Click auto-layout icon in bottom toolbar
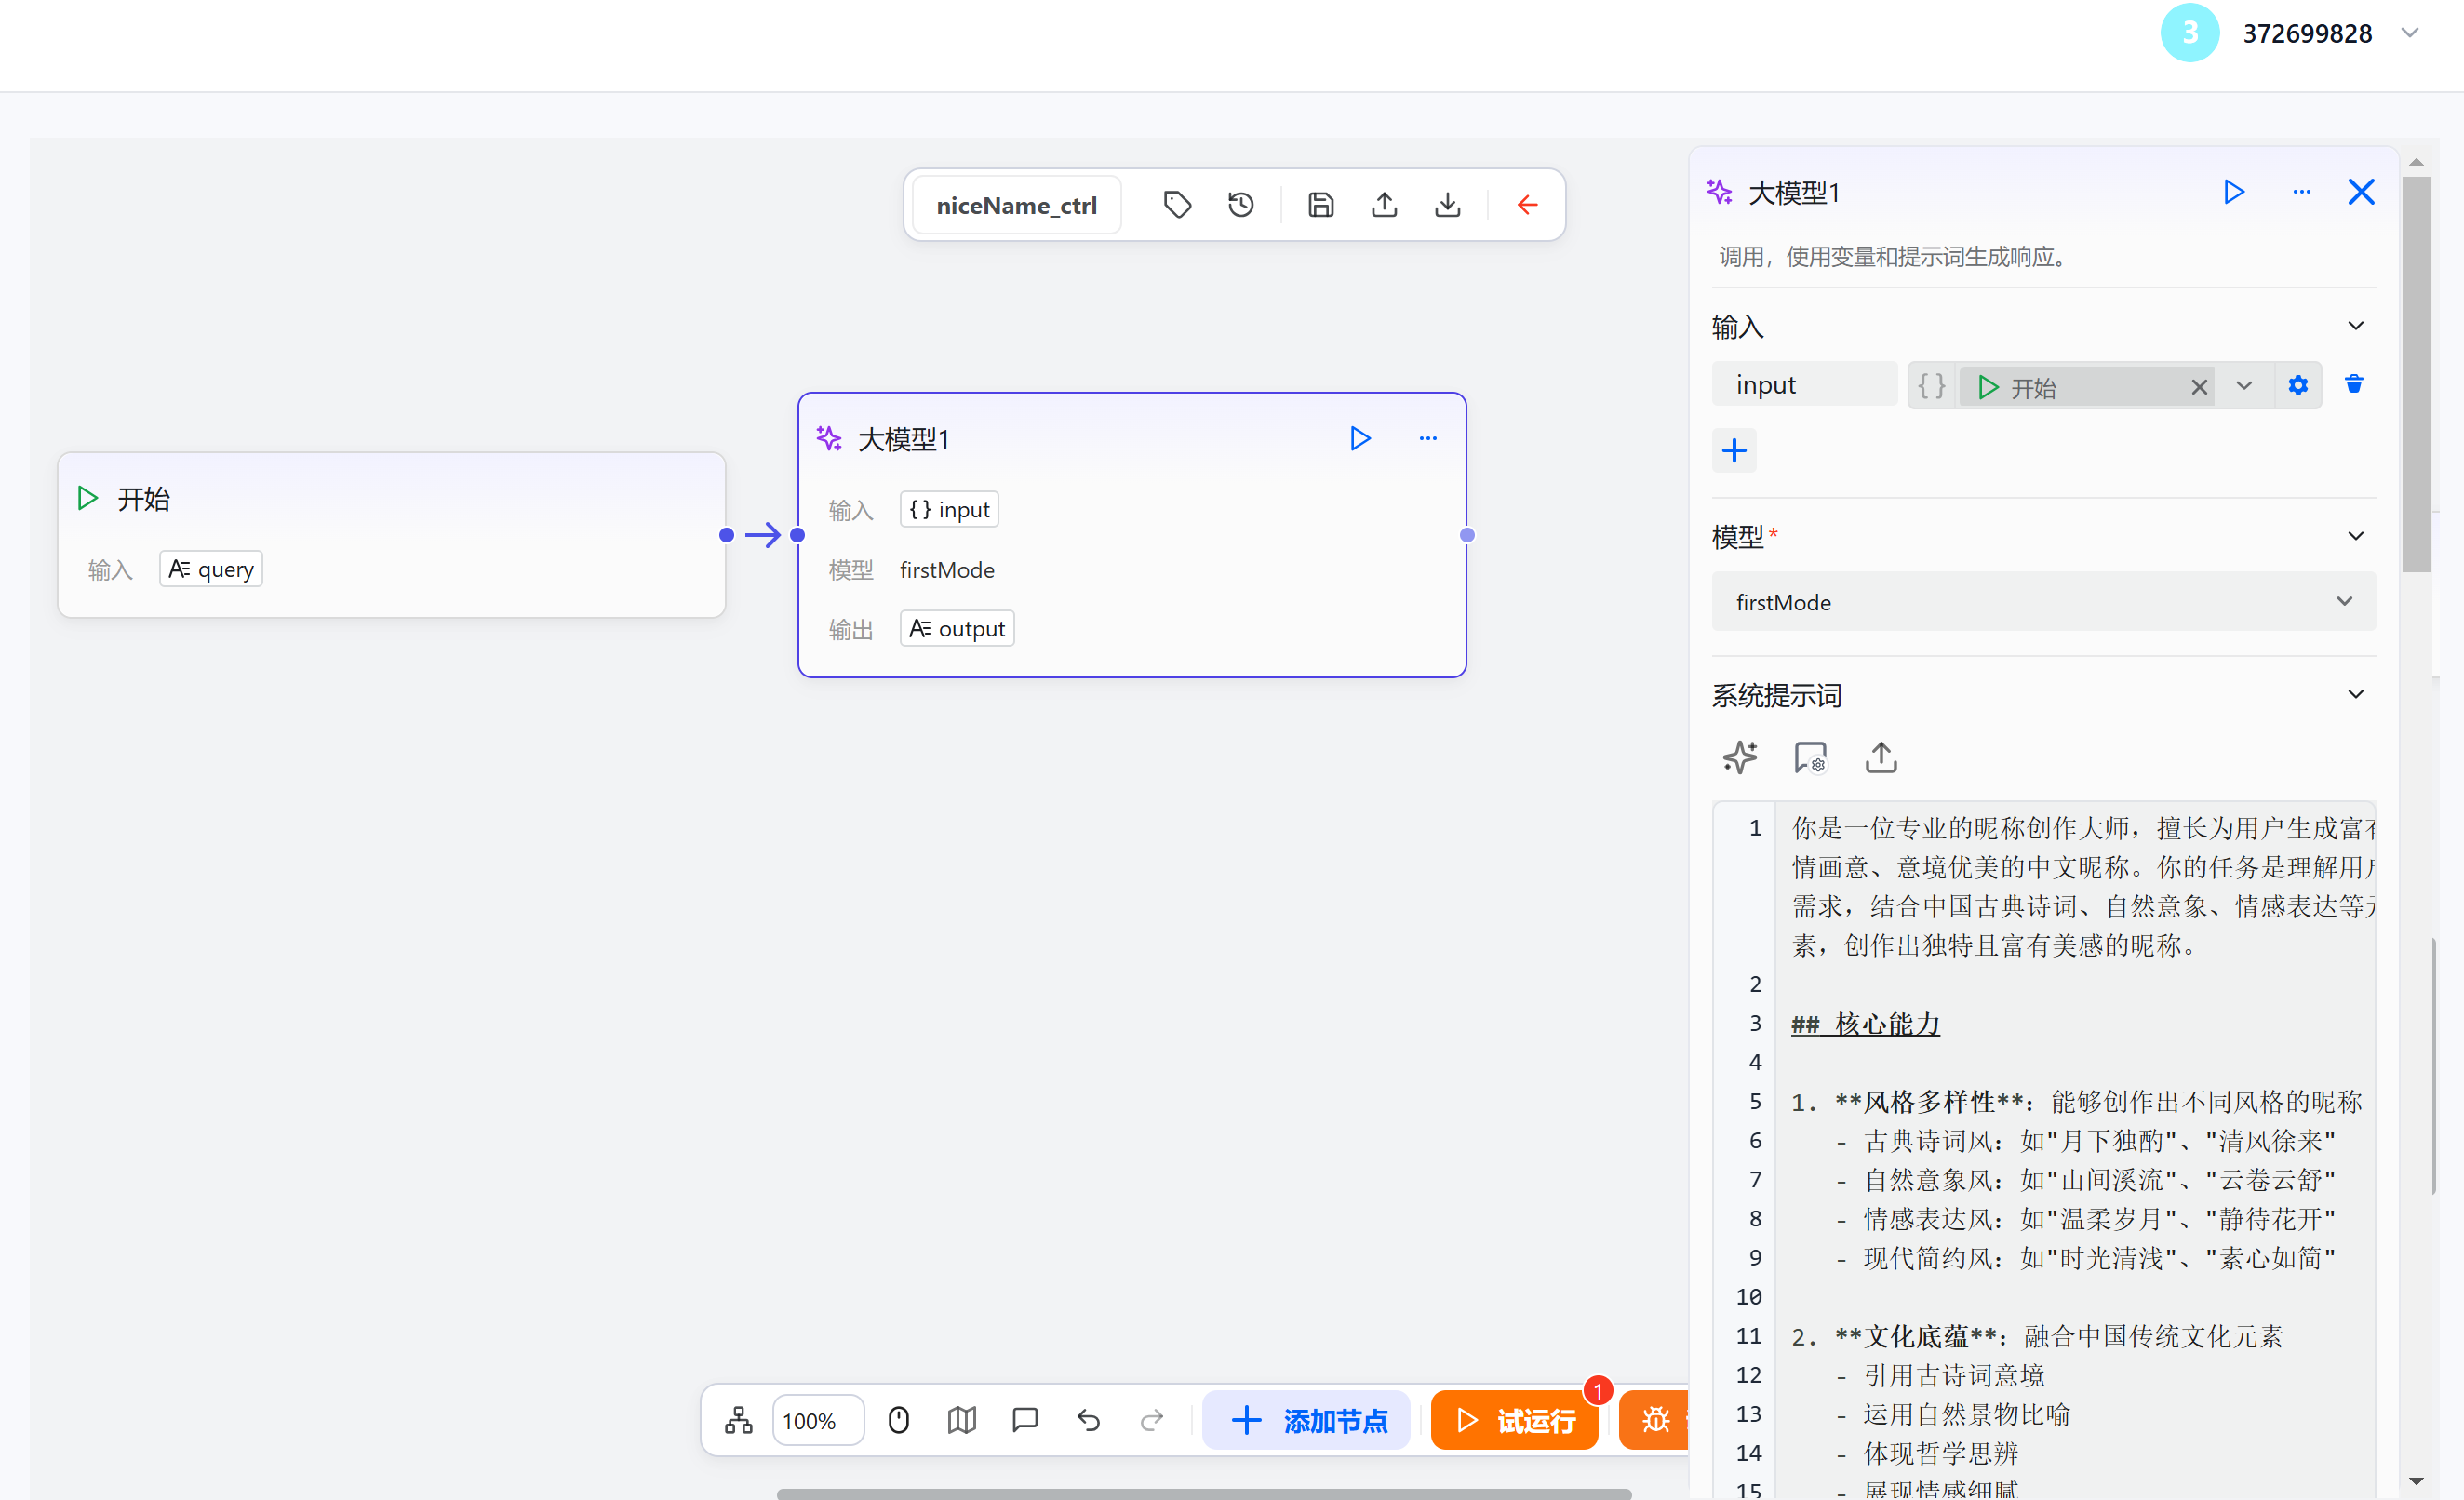The width and height of the screenshot is (2464, 1500). pos(738,1420)
